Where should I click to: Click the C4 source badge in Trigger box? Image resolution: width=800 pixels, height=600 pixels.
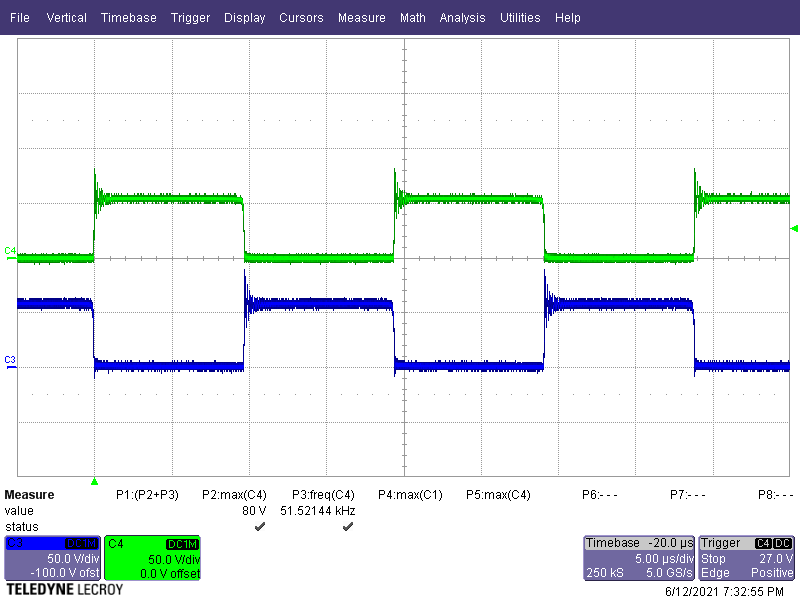(x=763, y=543)
